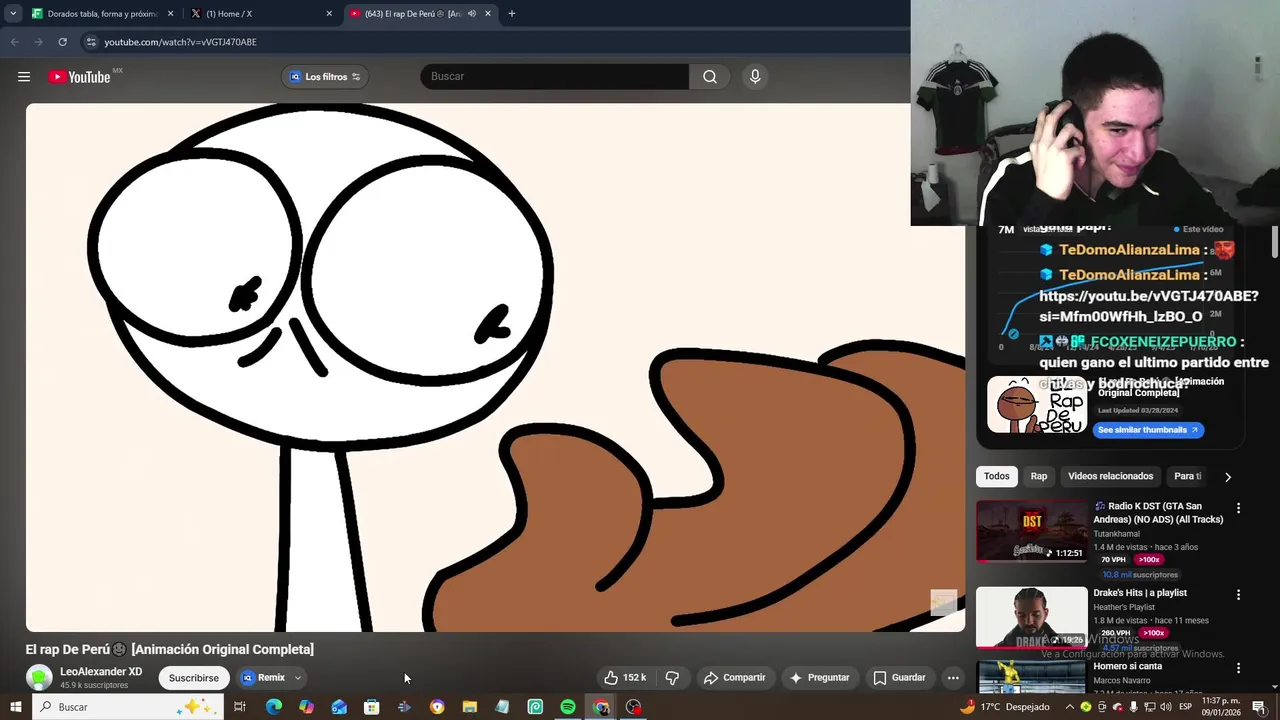Click the search magnifier button
The width and height of the screenshot is (1280, 720).
click(x=710, y=76)
